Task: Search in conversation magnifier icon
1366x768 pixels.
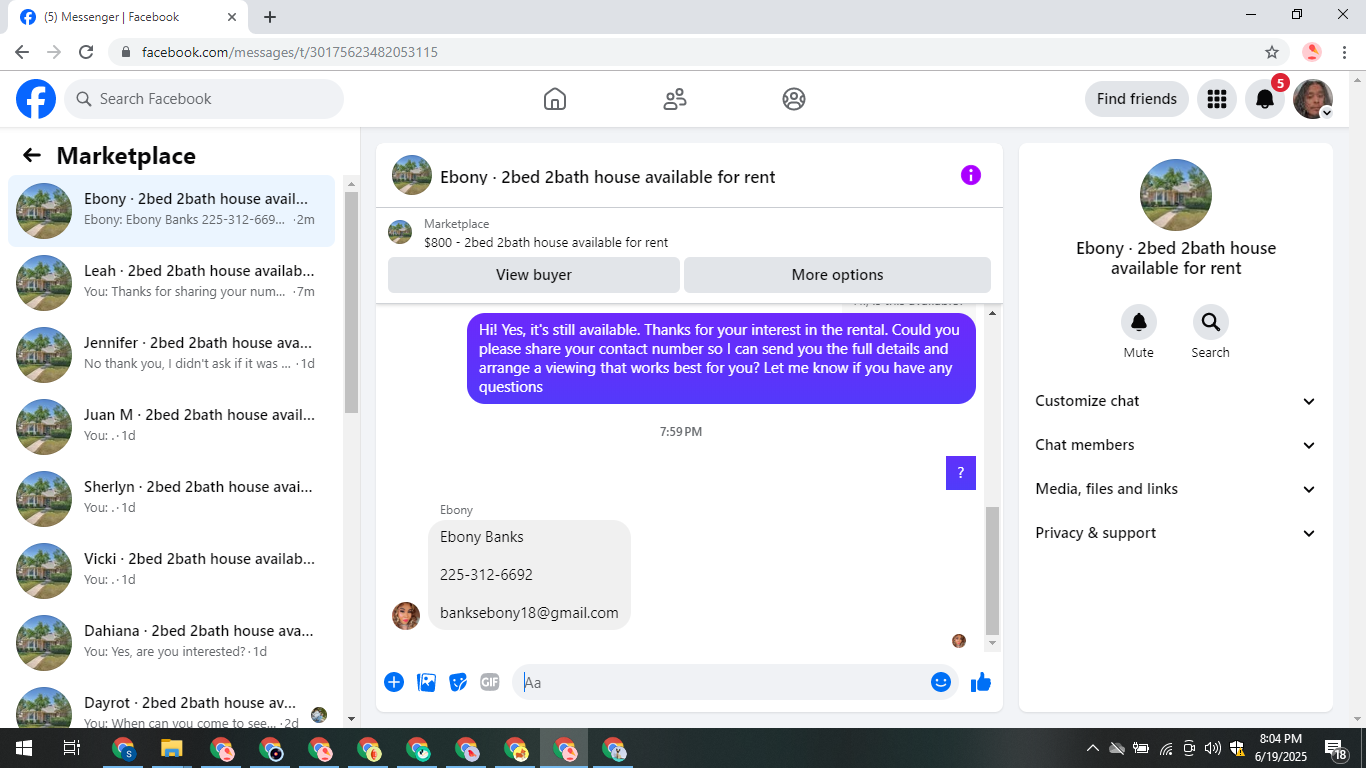Action: [1211, 322]
